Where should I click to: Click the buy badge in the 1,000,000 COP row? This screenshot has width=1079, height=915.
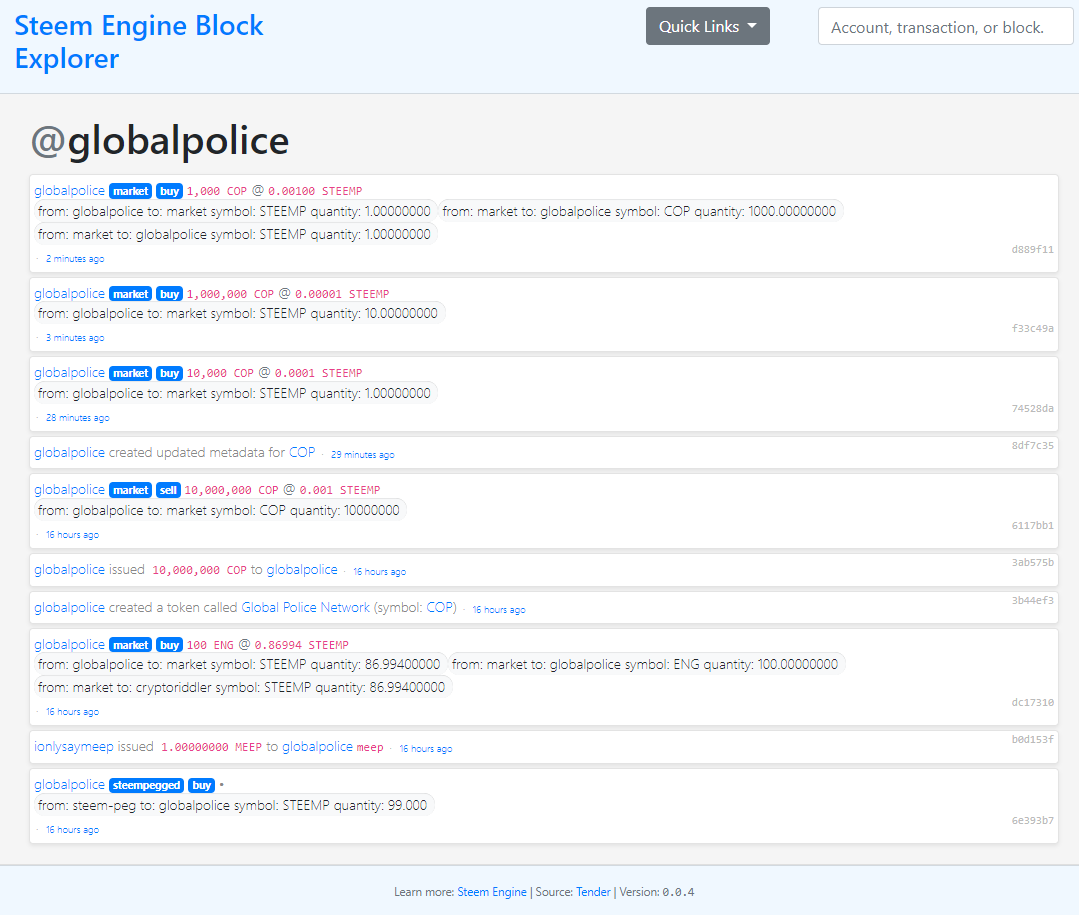pyautogui.click(x=169, y=294)
